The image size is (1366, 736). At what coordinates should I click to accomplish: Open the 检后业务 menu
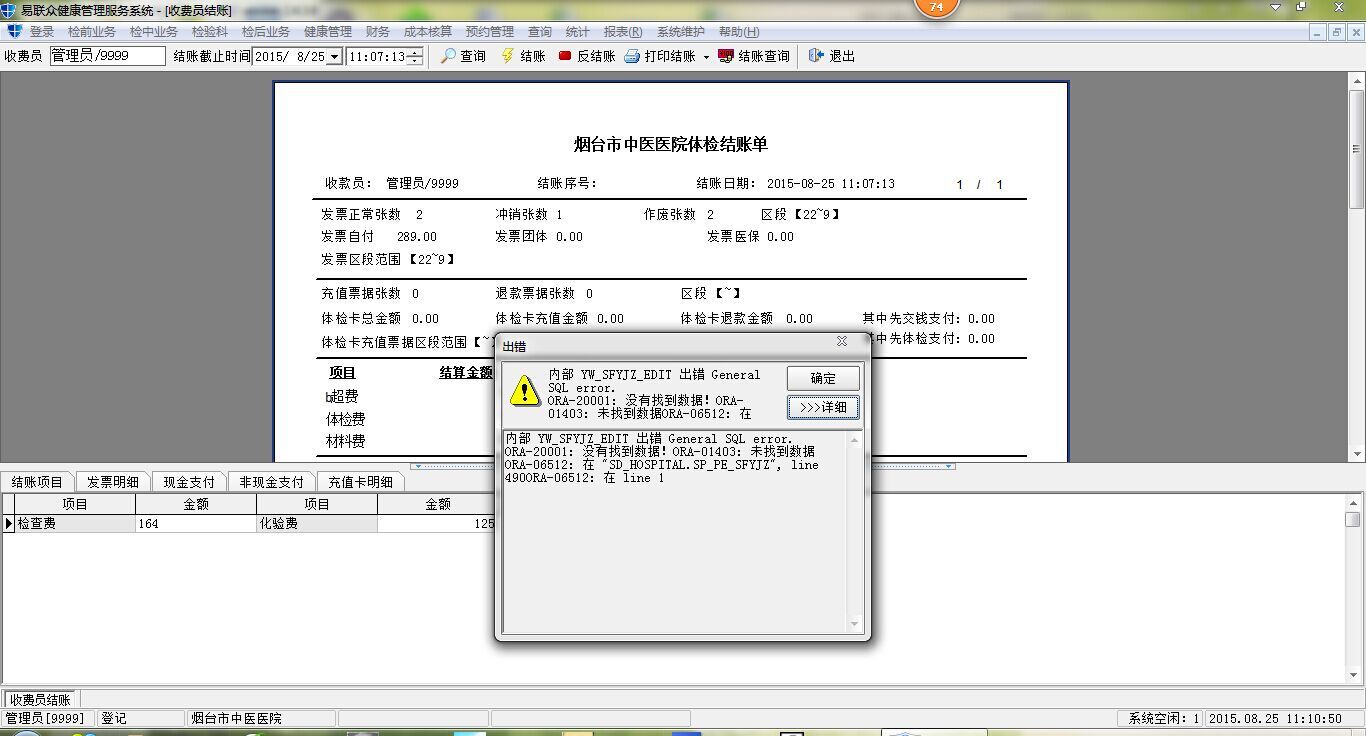click(266, 32)
